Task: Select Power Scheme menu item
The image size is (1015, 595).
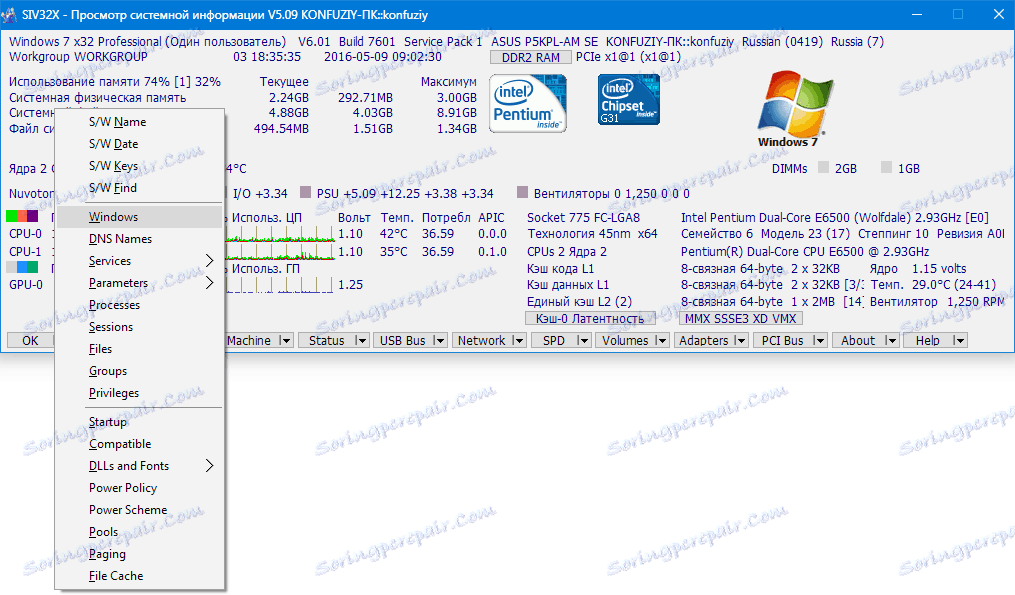Action: (140, 510)
